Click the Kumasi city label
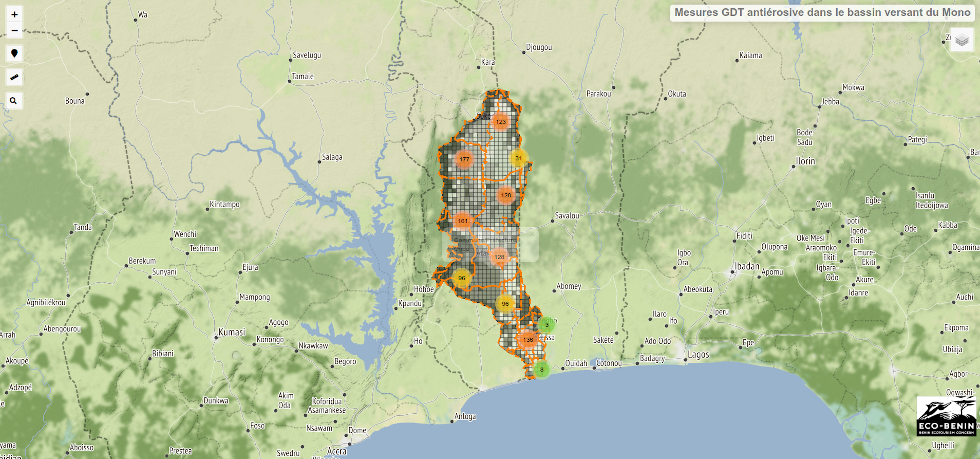 click(x=232, y=331)
